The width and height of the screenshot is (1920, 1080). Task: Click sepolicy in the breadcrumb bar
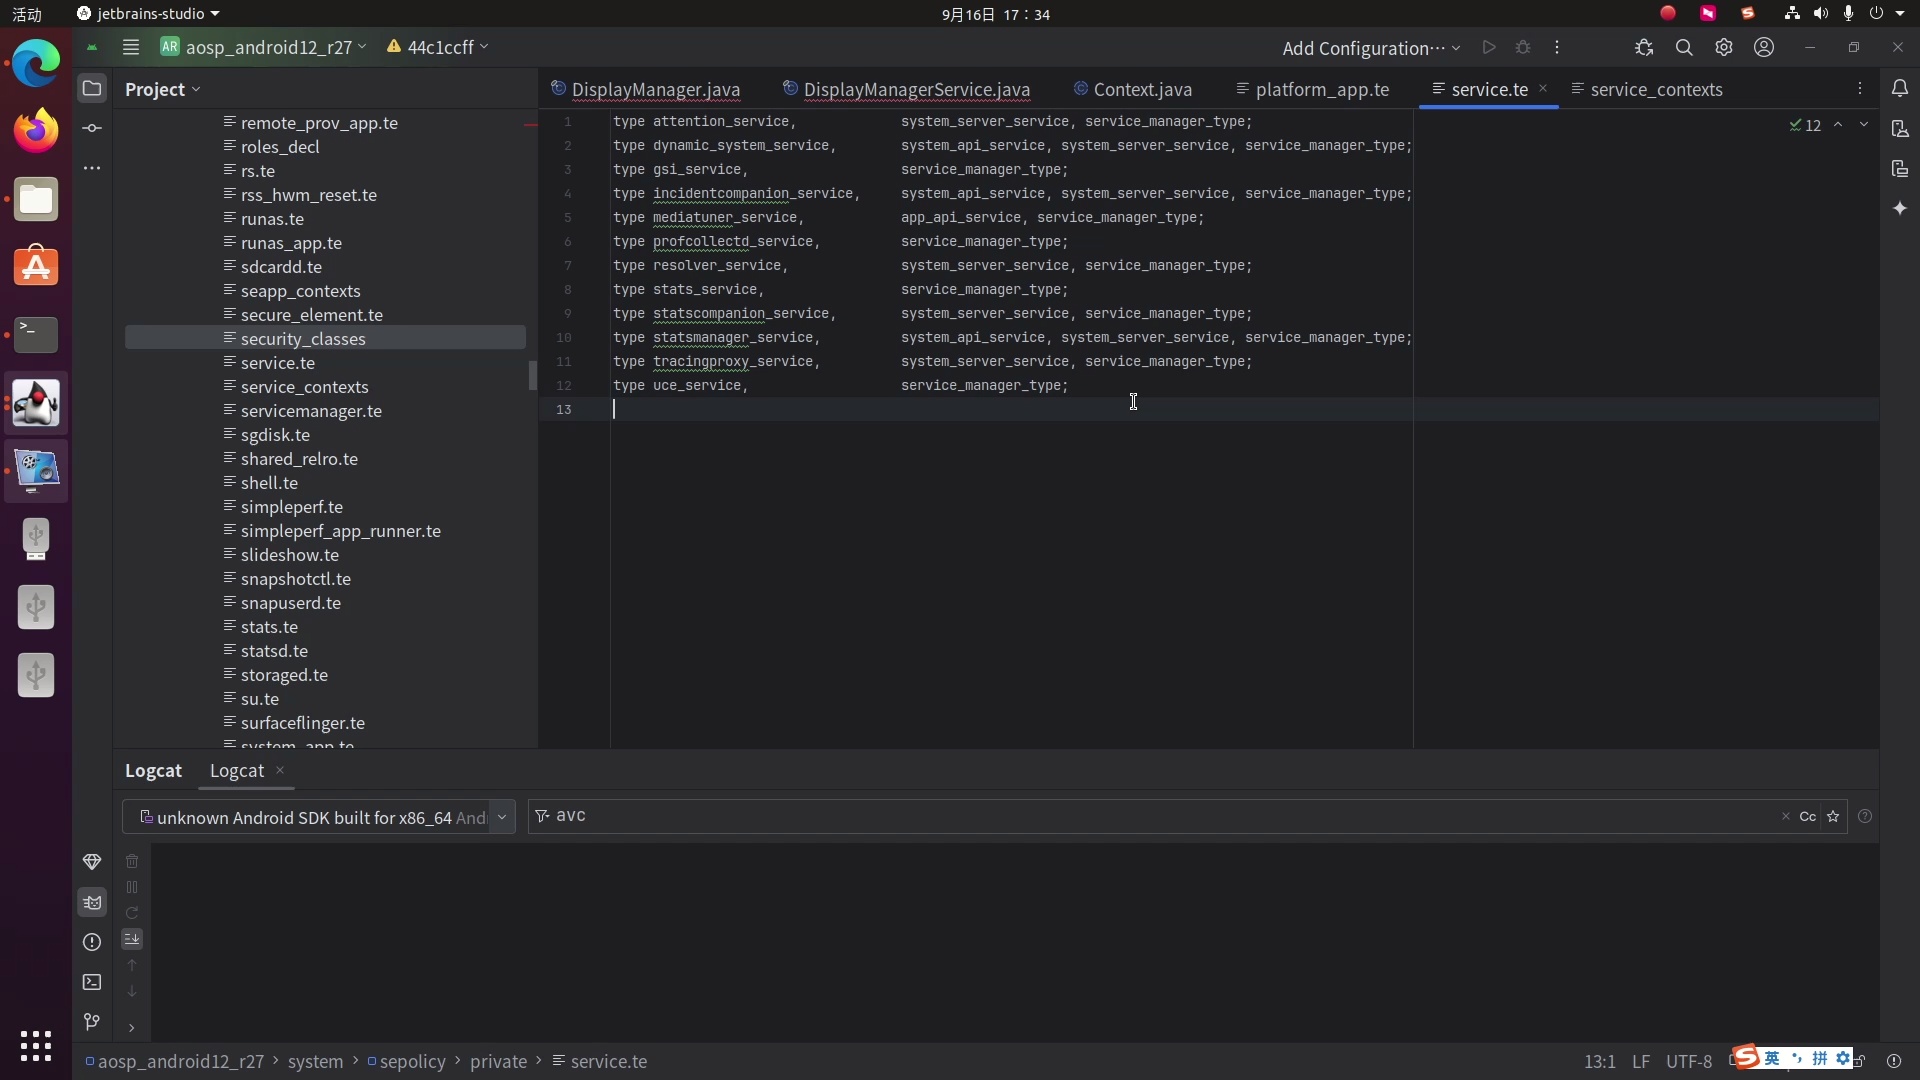[x=412, y=1061]
